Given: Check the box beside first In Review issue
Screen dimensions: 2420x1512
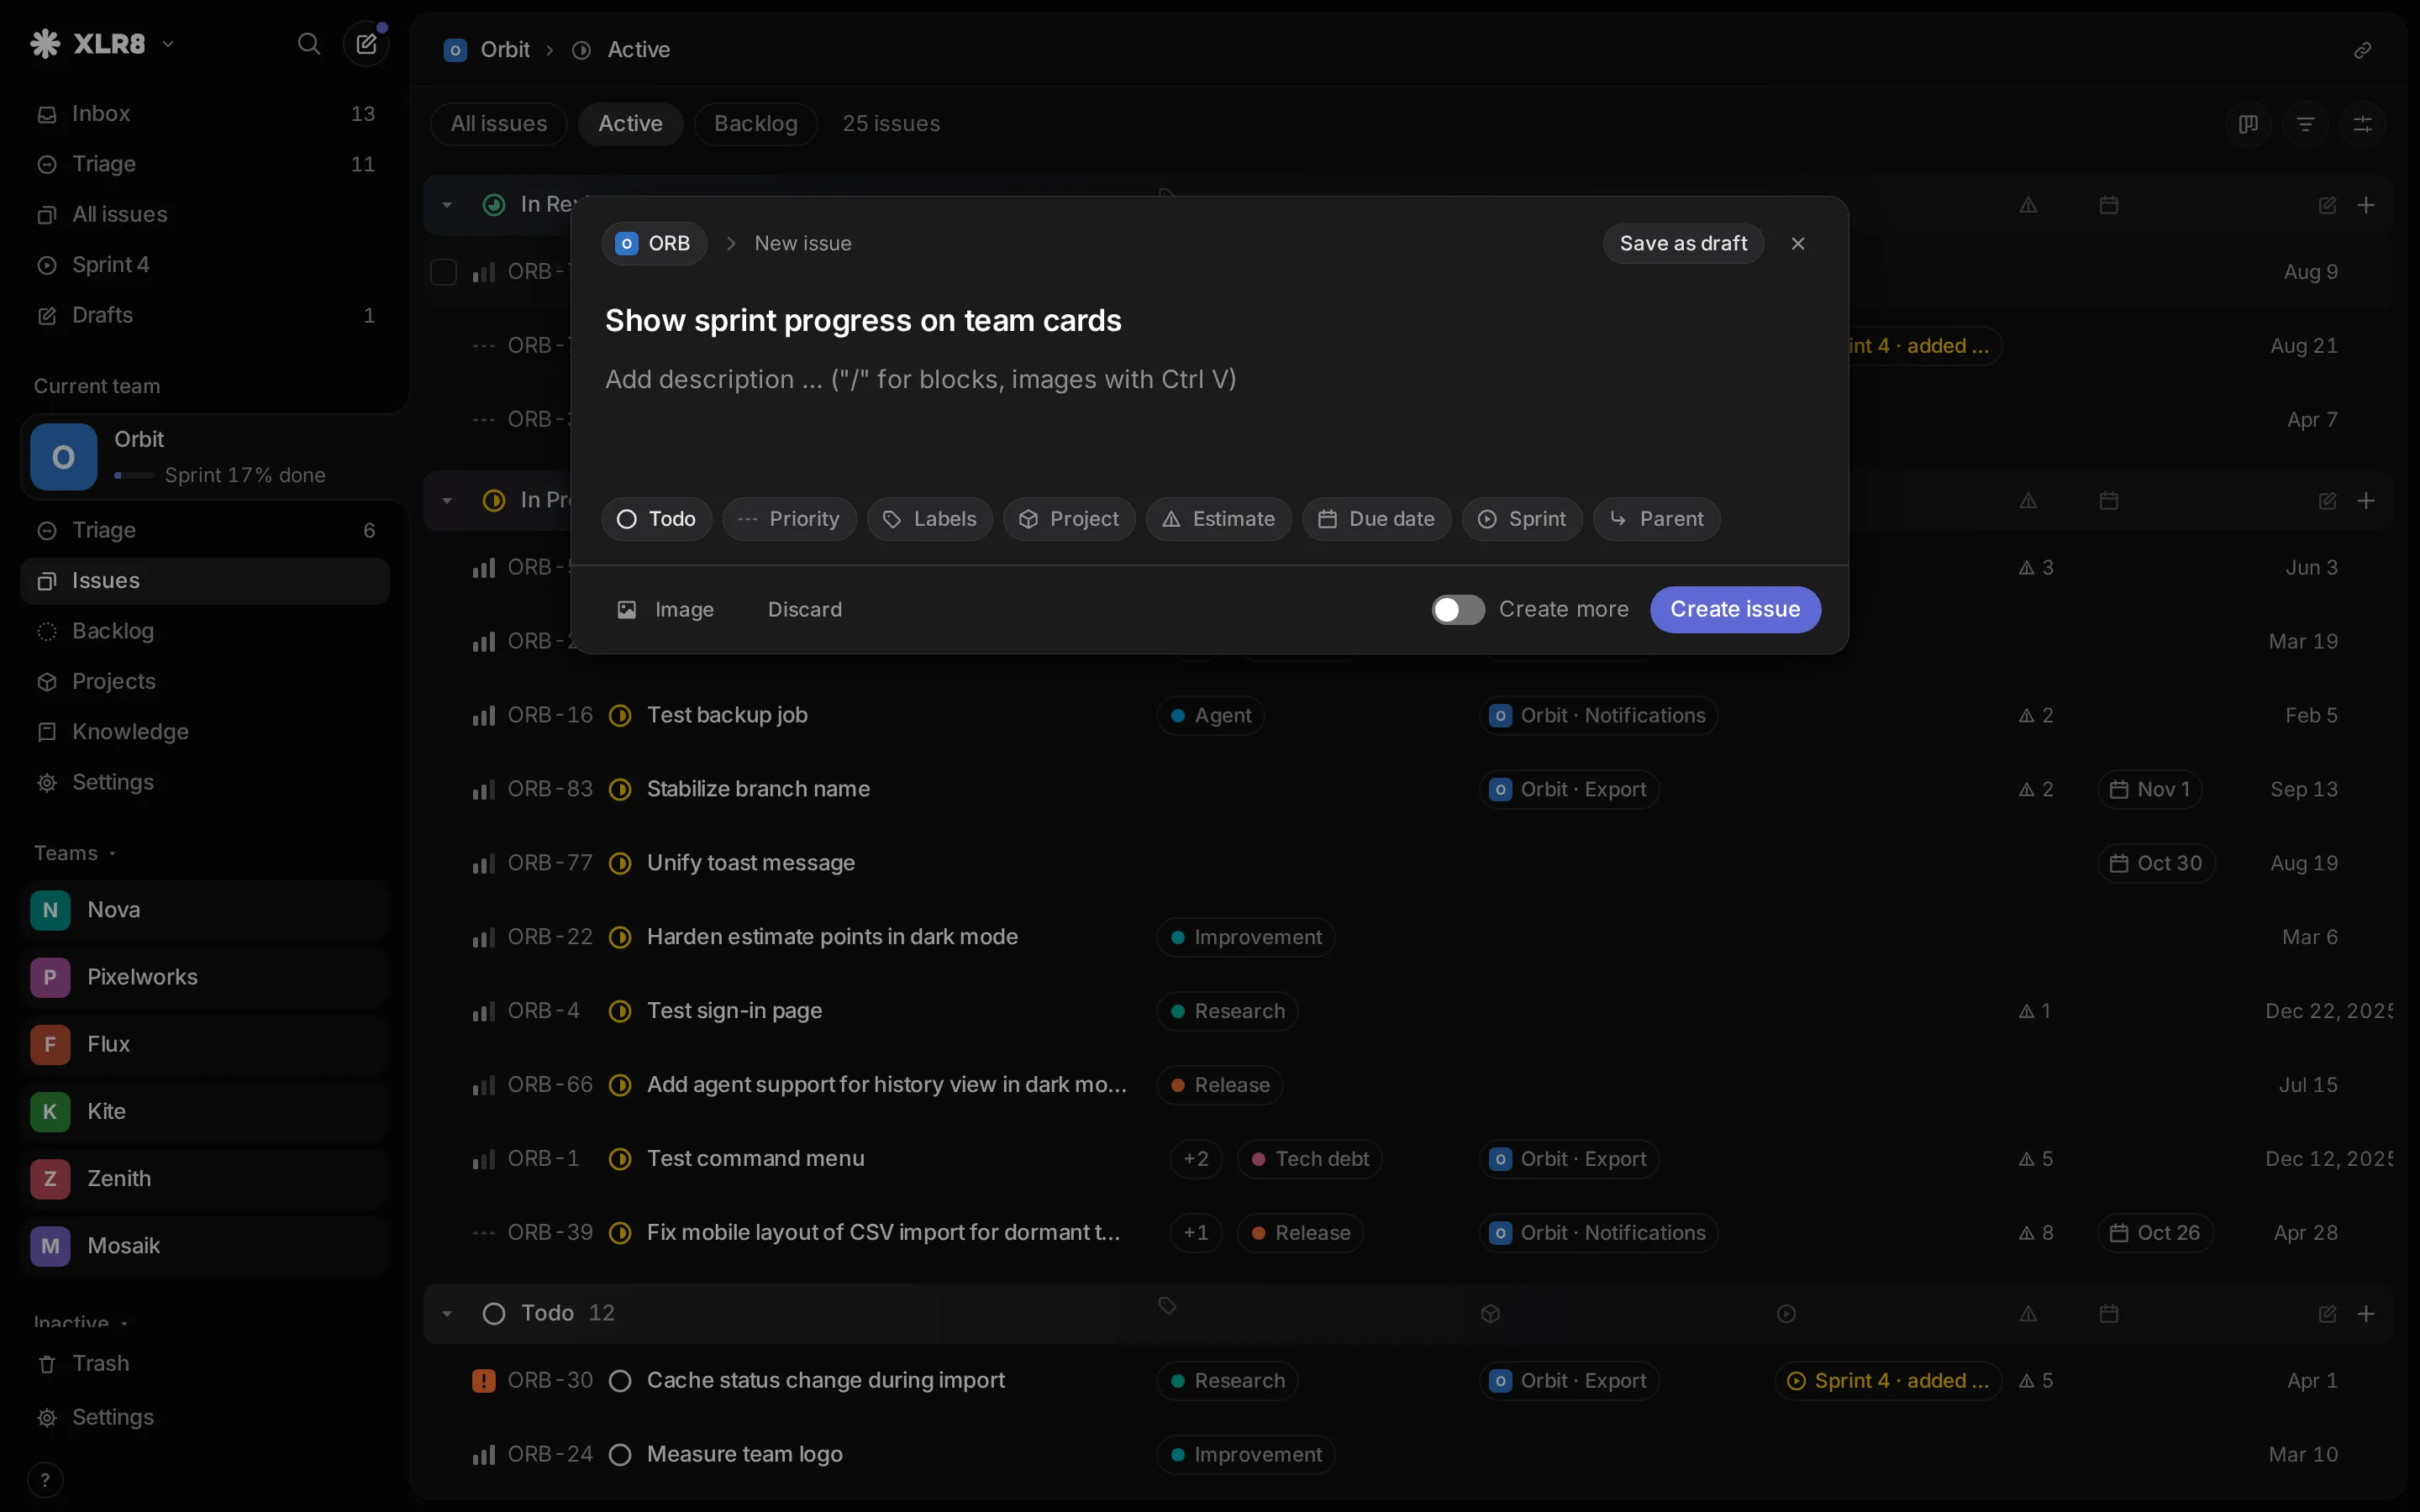Looking at the screenshot, I should tap(443, 272).
